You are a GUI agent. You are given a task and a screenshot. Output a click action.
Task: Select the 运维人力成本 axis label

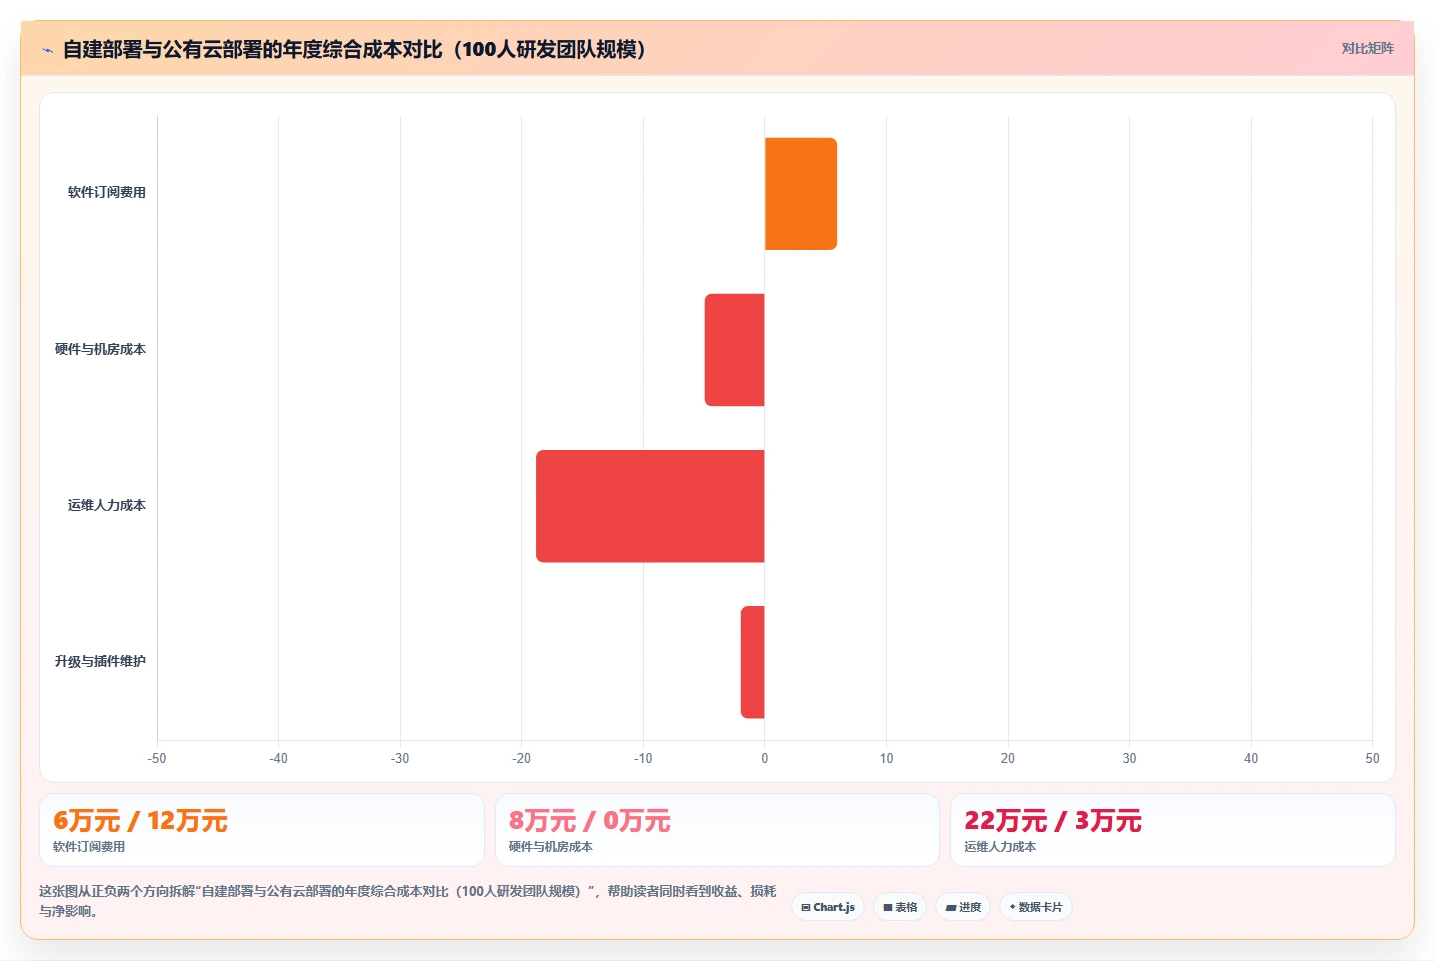click(x=106, y=505)
